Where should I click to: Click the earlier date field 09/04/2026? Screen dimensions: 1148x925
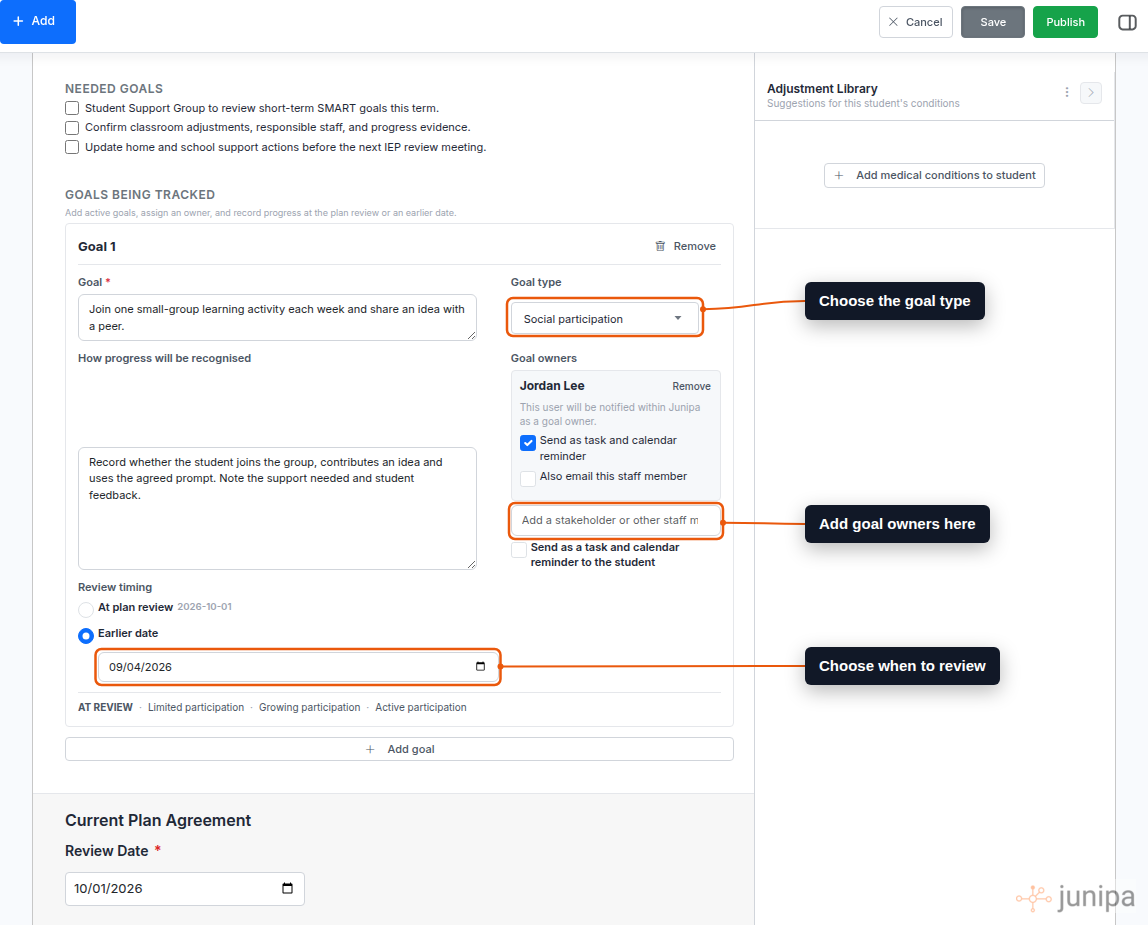click(297, 666)
